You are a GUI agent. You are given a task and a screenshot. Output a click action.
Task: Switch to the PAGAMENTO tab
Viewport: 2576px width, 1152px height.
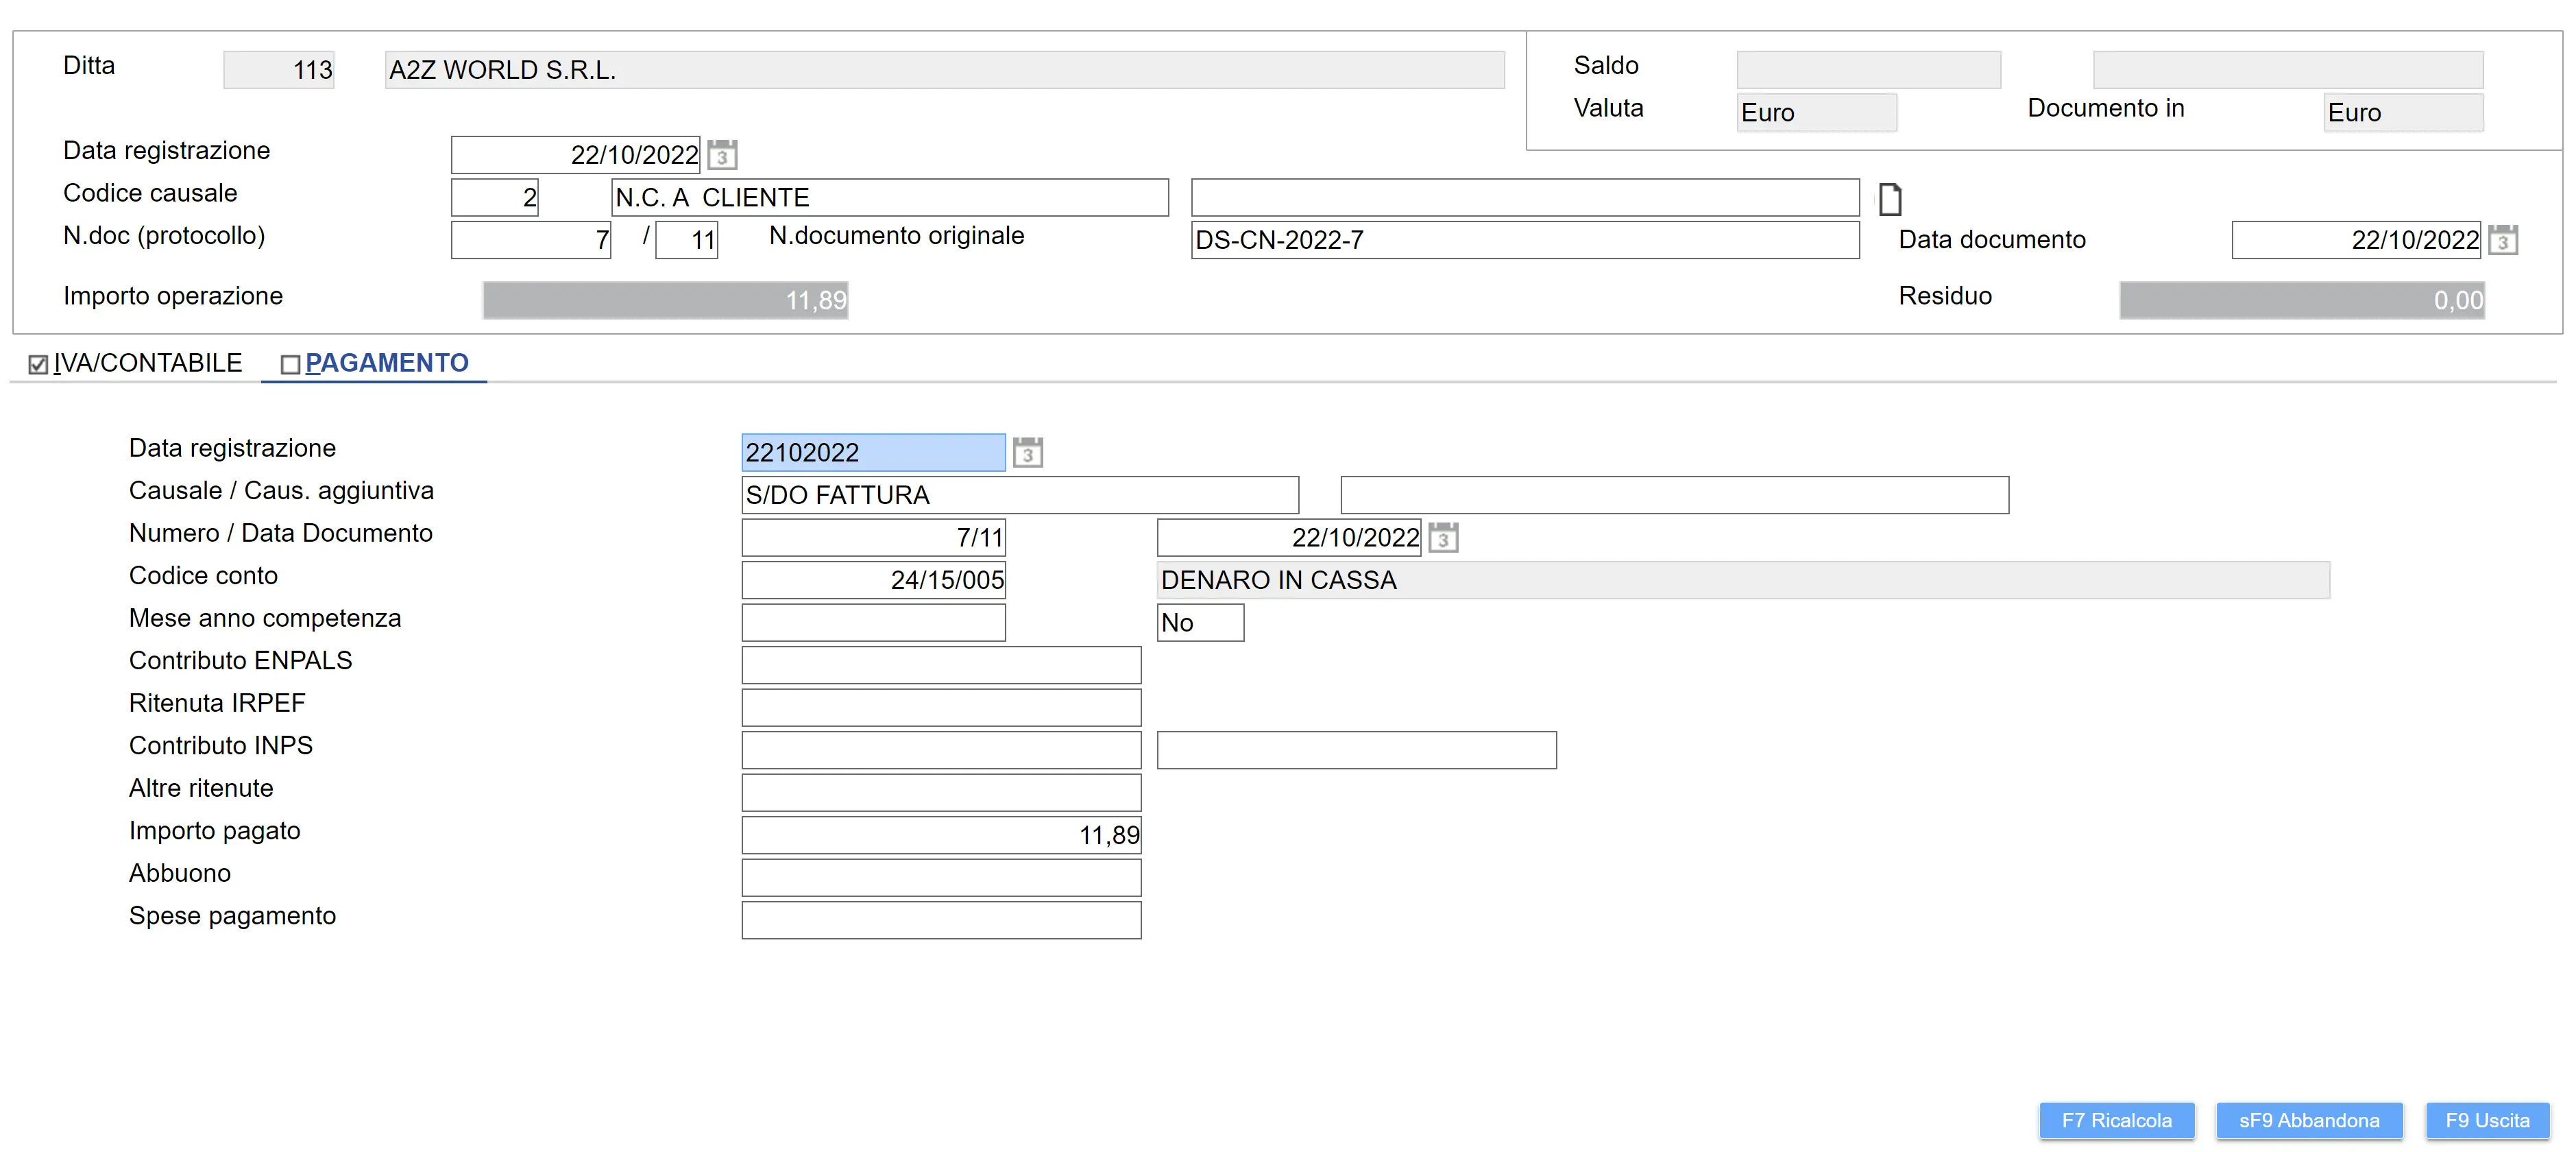coord(386,363)
